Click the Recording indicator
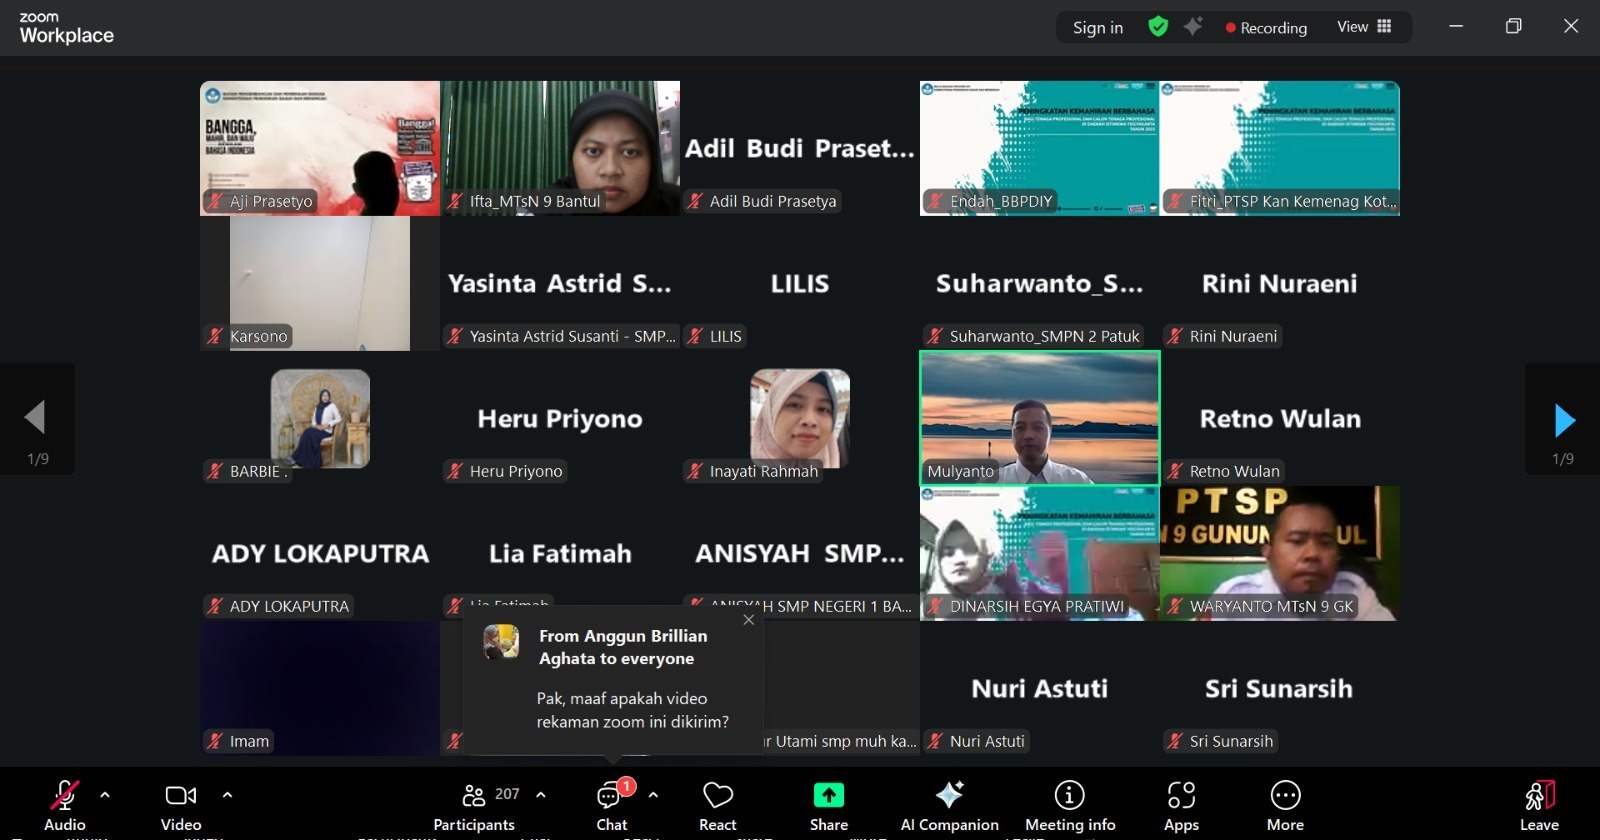The height and width of the screenshot is (840, 1600). (1266, 28)
